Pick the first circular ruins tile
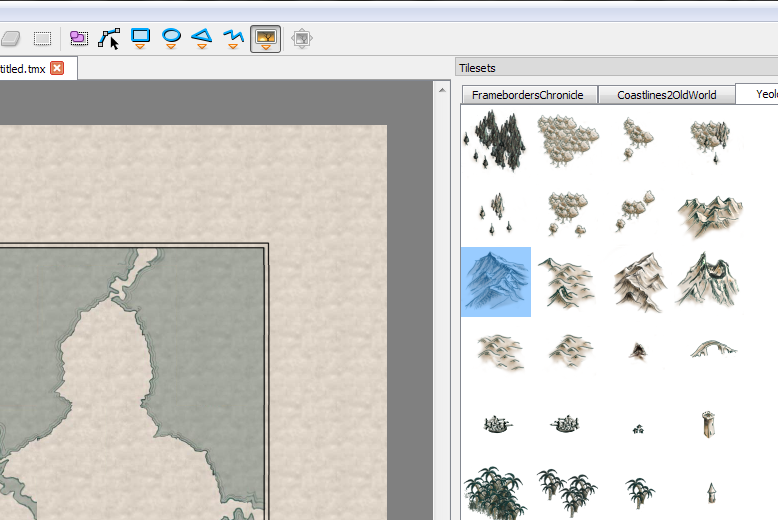778x520 pixels. tap(497, 424)
